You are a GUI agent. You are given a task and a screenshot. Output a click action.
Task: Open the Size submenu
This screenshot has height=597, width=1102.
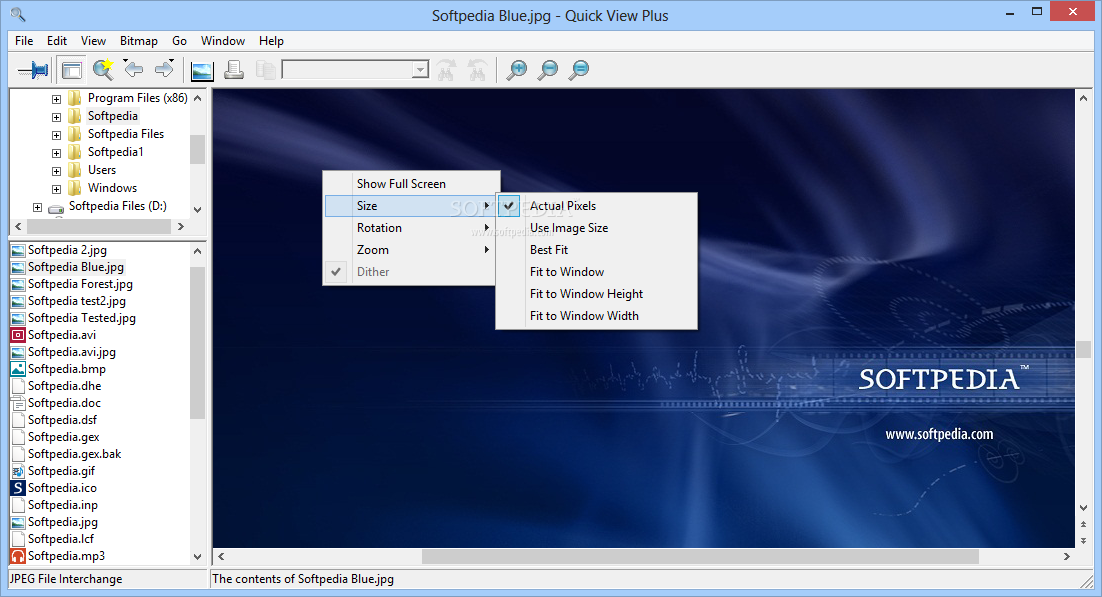[411, 205]
